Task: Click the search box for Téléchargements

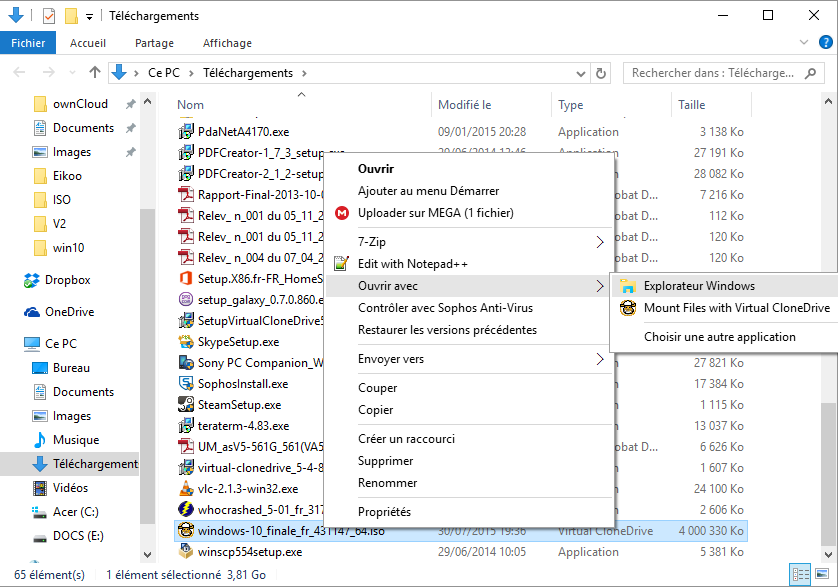Action: 720,73
